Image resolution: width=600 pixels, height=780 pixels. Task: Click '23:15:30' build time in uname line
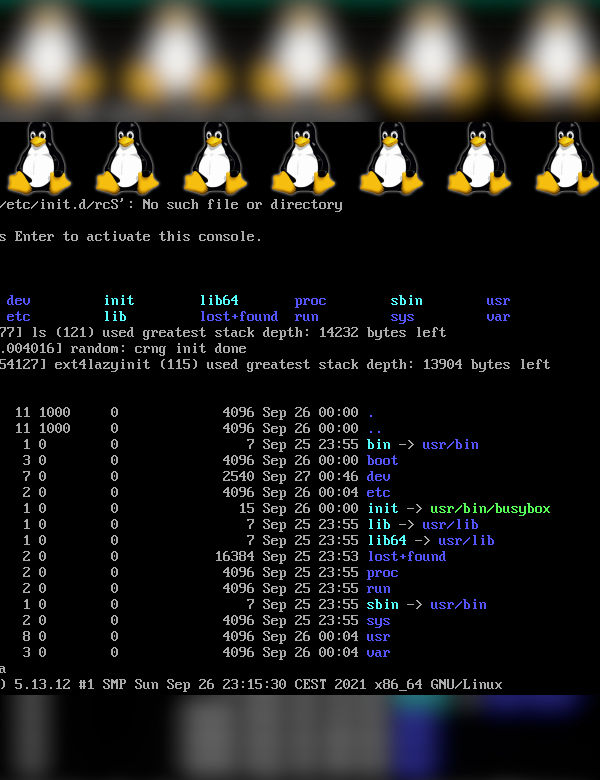[254, 684]
